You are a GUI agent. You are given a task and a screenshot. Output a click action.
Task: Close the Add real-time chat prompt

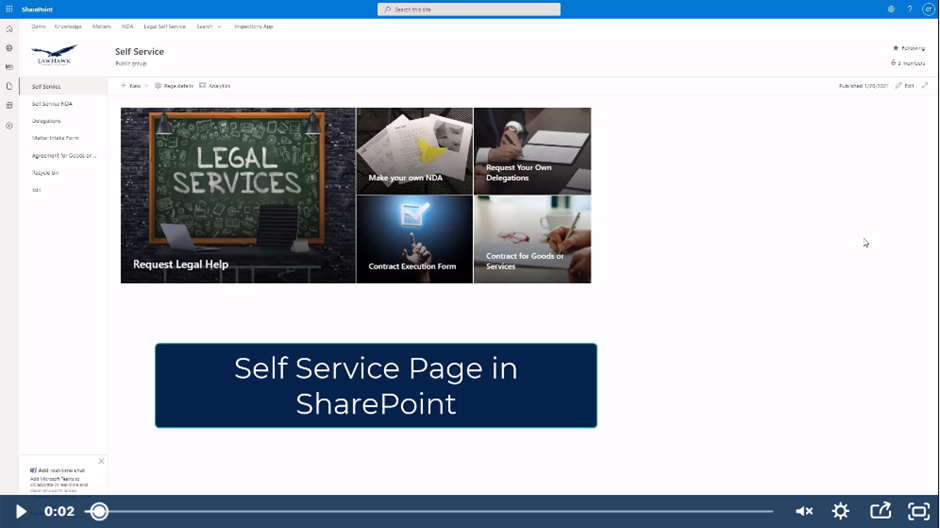(x=101, y=461)
